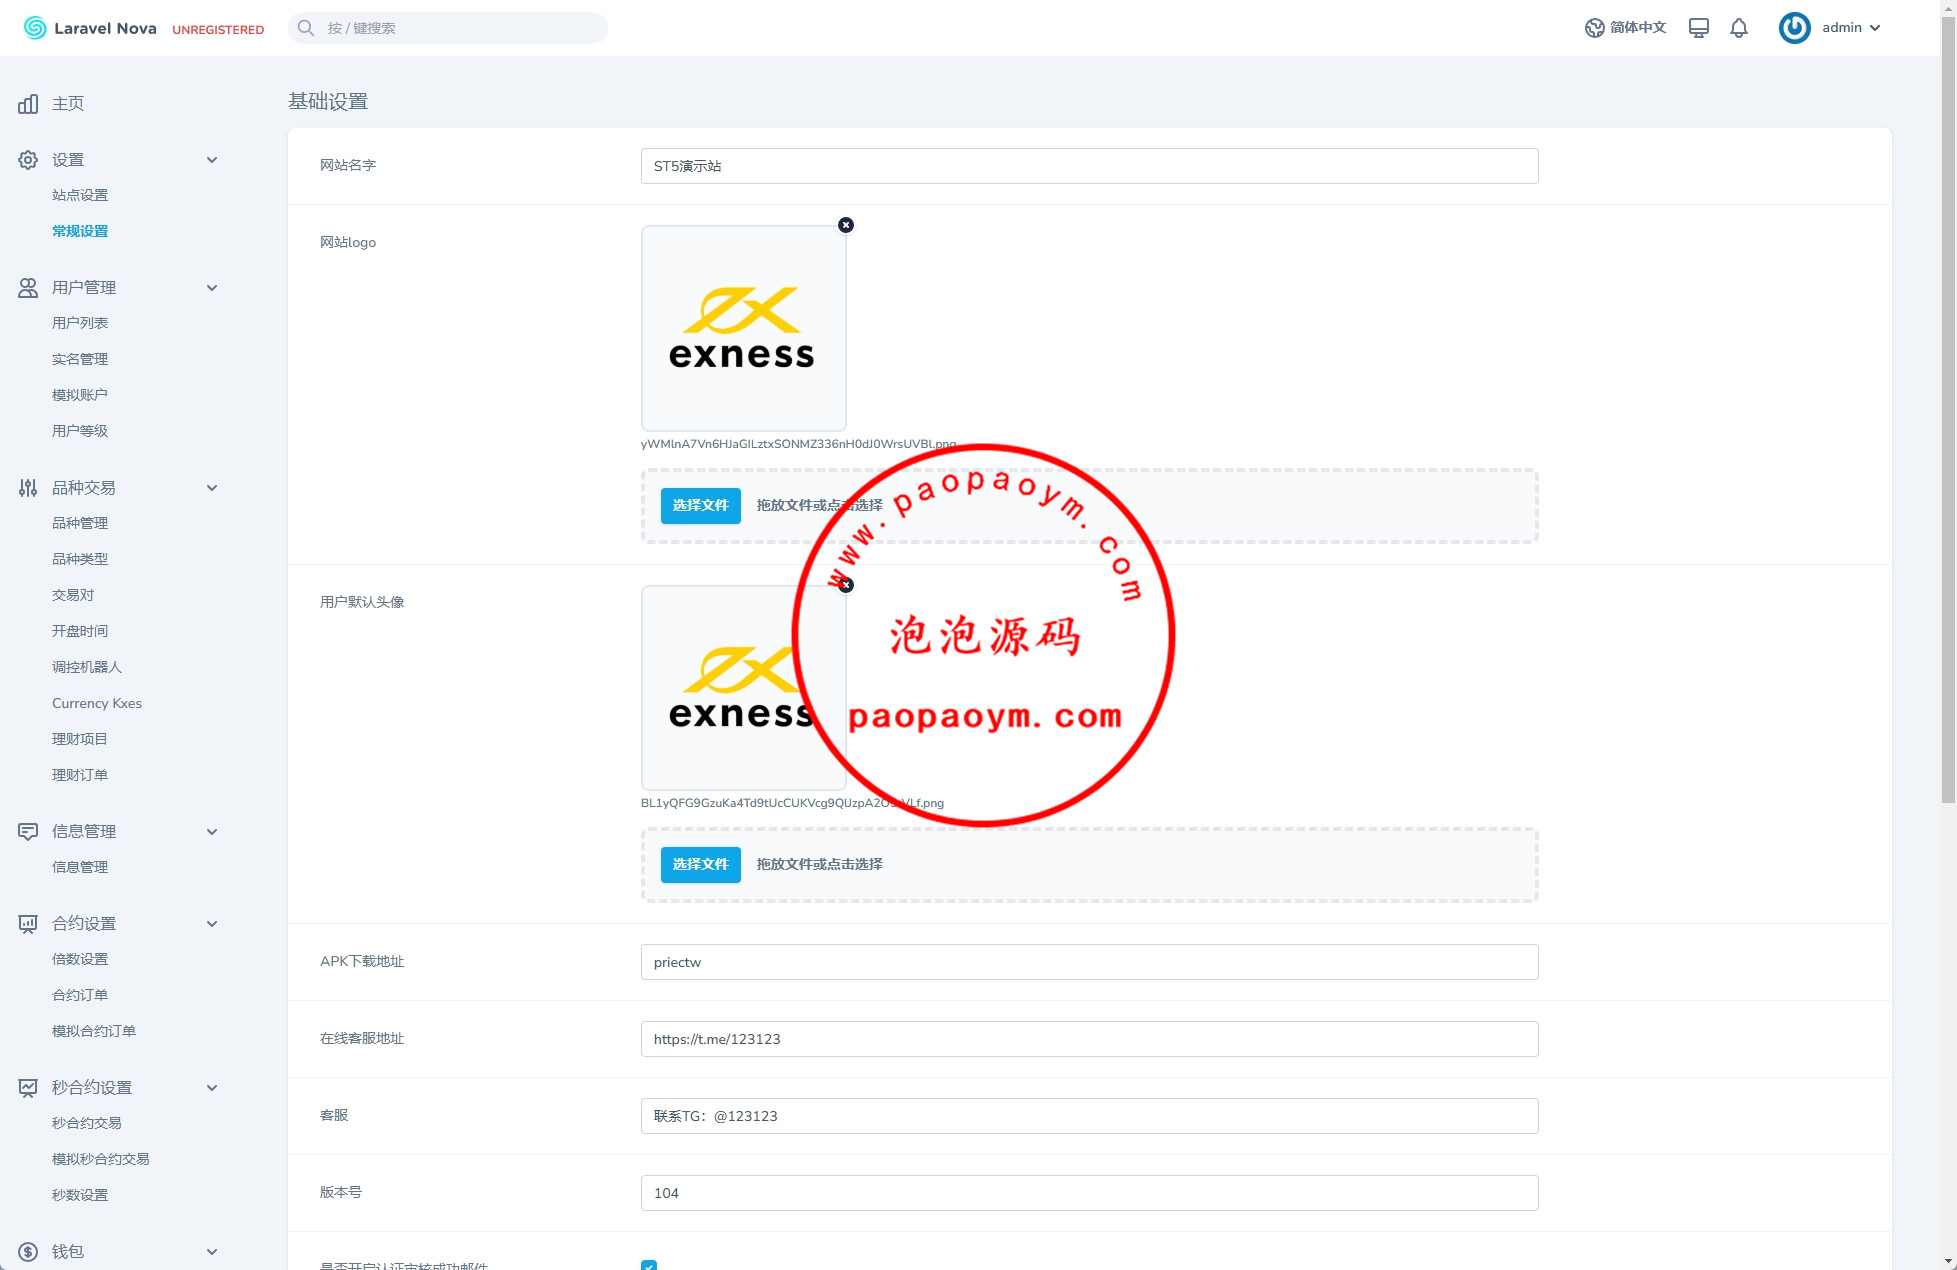Image resolution: width=1957 pixels, height=1270 pixels.
Task: Collapse the 秒合约设置 section chevron
Action: pos(212,1088)
